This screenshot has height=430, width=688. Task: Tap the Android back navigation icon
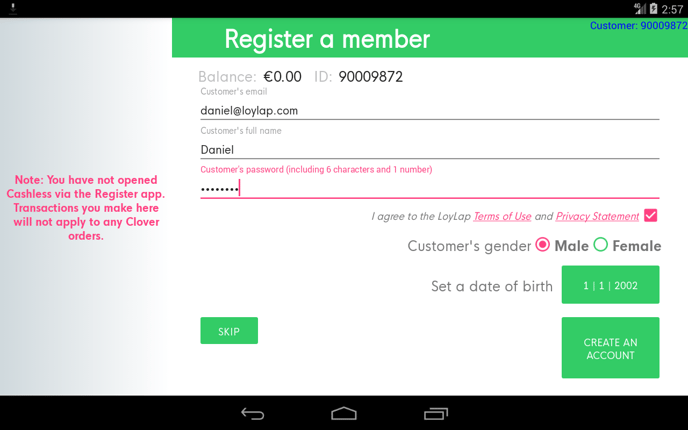252,413
